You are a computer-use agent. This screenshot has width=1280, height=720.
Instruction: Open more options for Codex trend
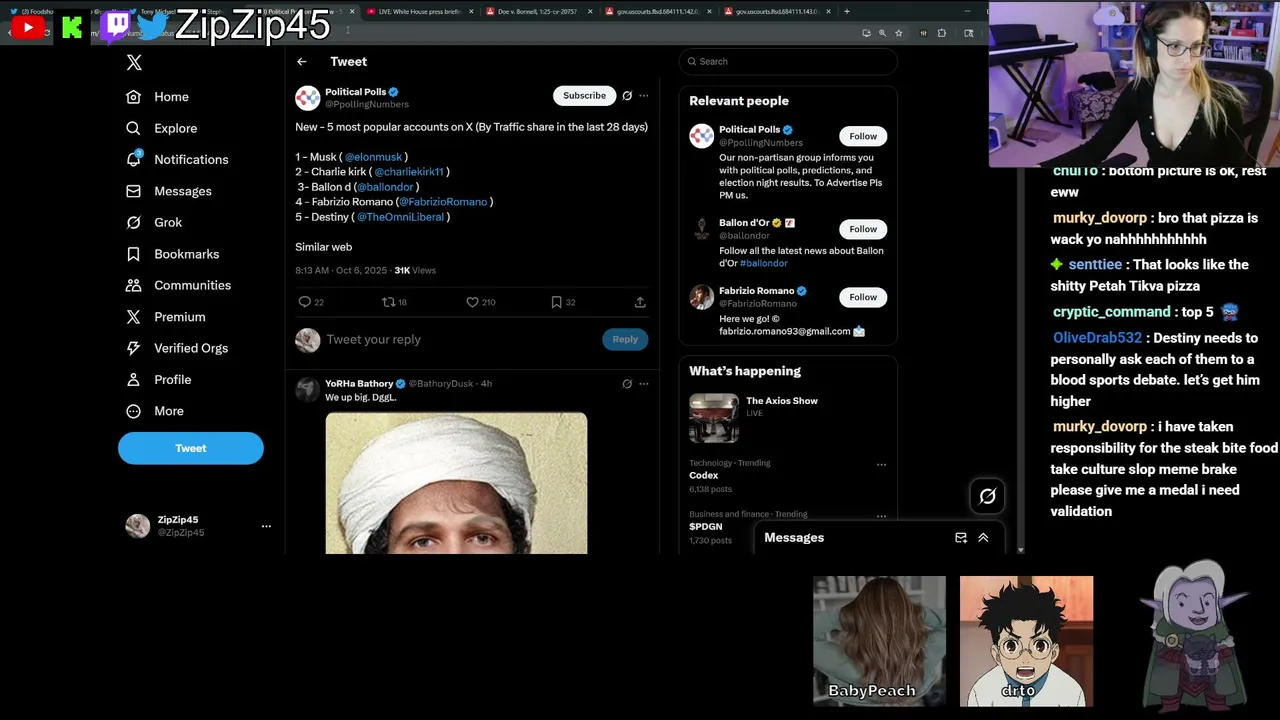coord(881,464)
